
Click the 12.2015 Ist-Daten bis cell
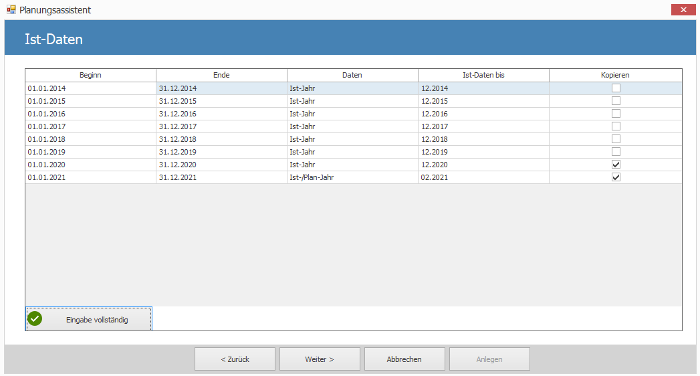483,101
